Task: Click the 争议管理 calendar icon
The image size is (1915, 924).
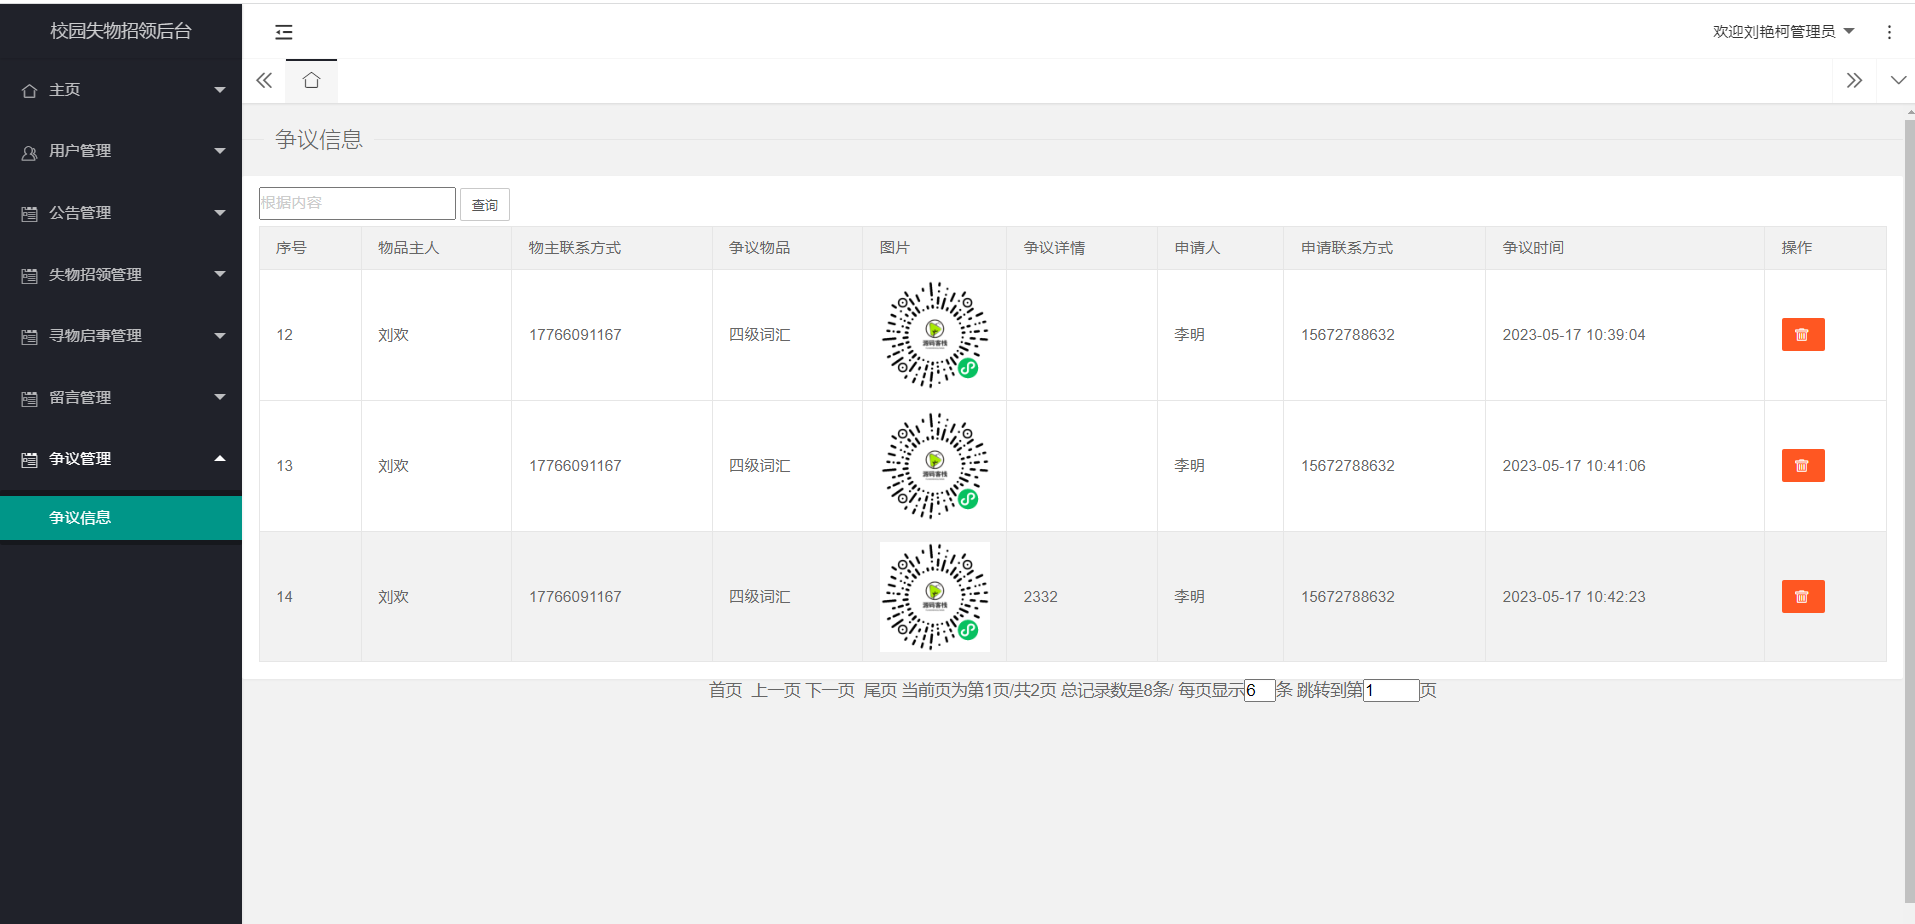Action: pyautogui.click(x=29, y=460)
